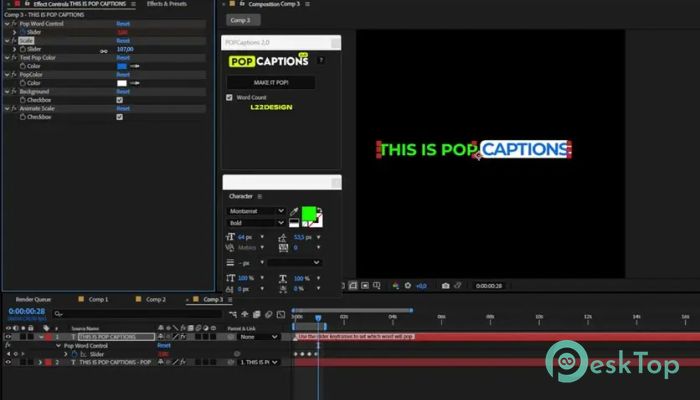
Task: Switch to Effects & Presets tab
Action: click(167, 4)
